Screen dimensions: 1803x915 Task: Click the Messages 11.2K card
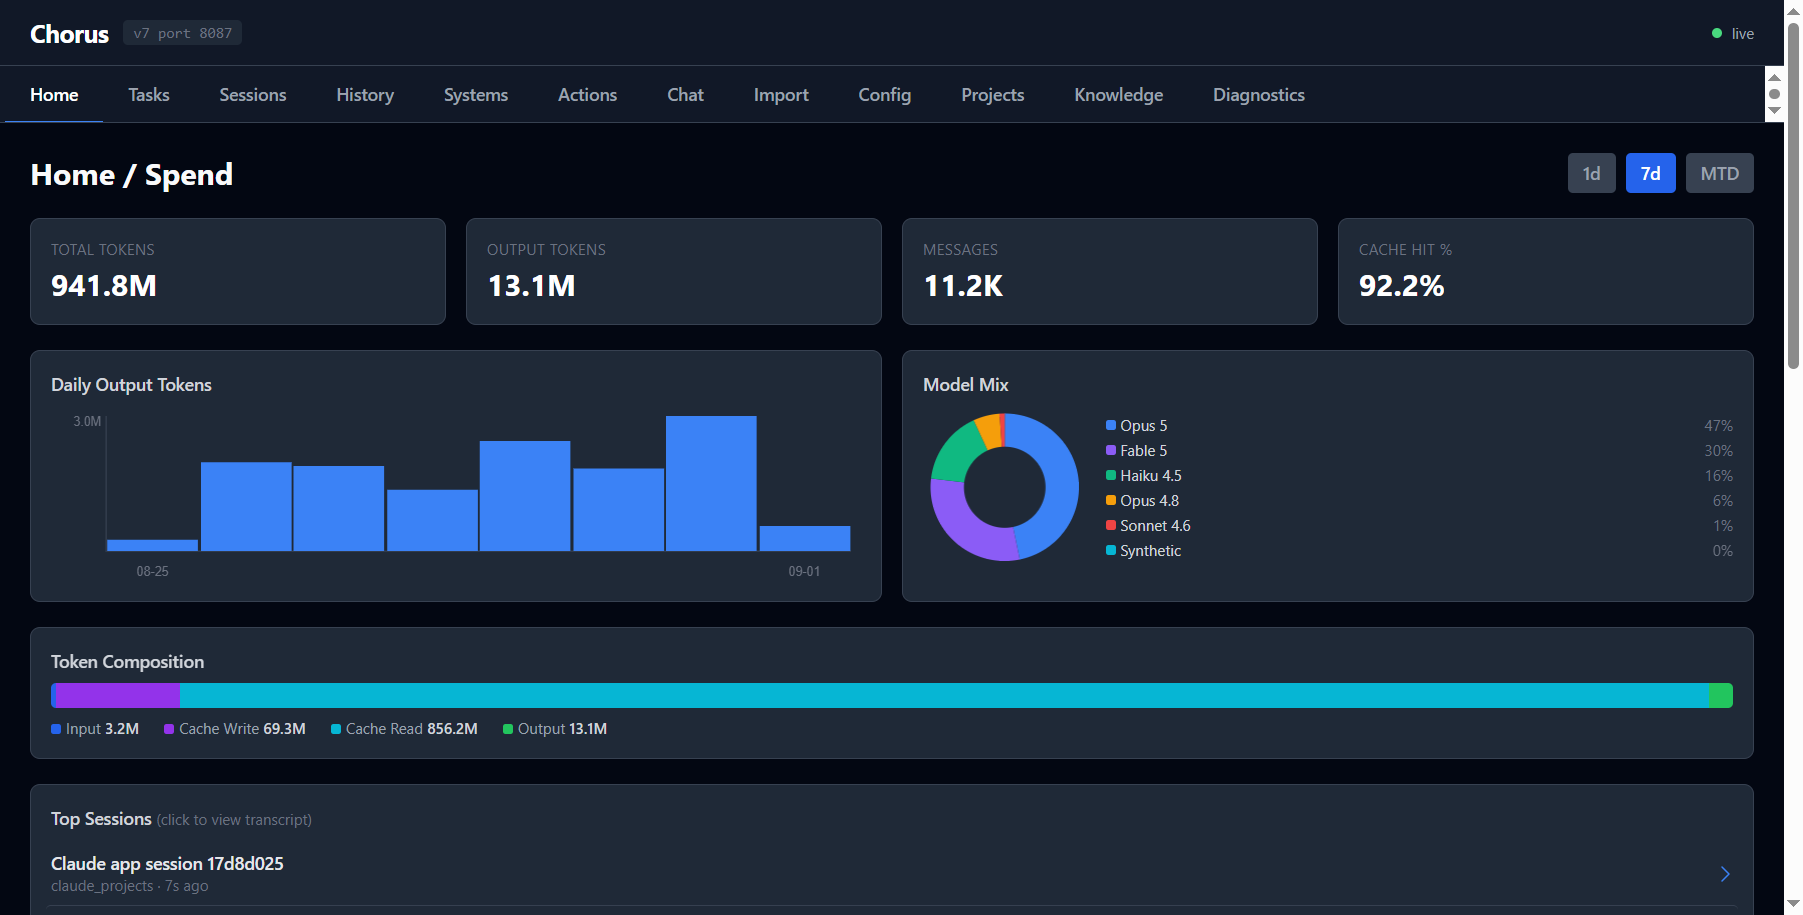[x=1110, y=272]
